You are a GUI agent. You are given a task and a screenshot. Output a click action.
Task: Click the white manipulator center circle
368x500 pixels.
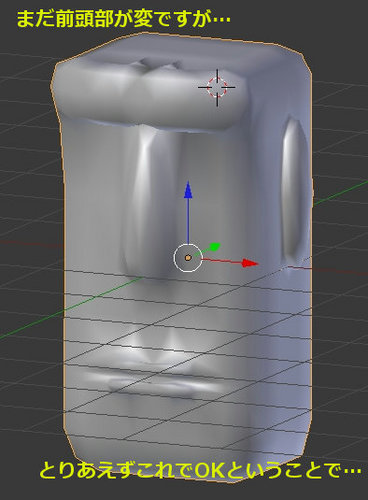[188, 258]
